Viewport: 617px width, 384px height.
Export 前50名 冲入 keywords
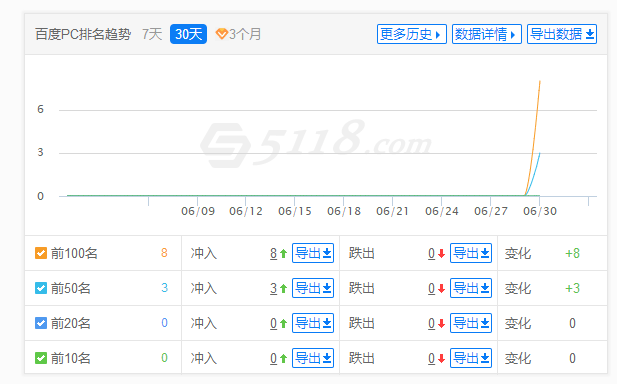pos(313,288)
